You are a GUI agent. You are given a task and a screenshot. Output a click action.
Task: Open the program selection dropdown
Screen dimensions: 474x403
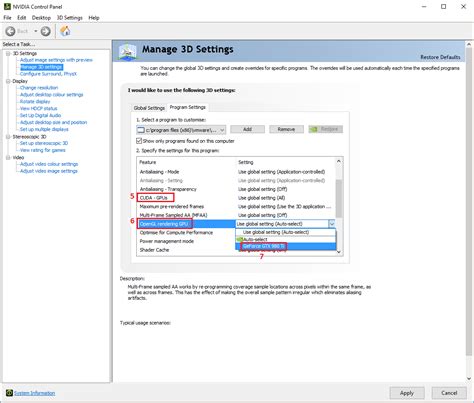(x=181, y=130)
